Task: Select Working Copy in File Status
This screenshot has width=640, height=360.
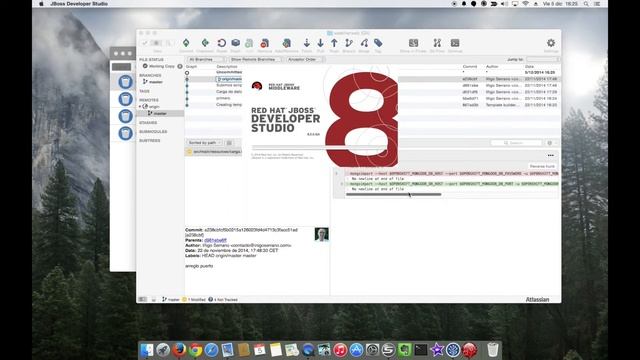Action: click(161, 66)
